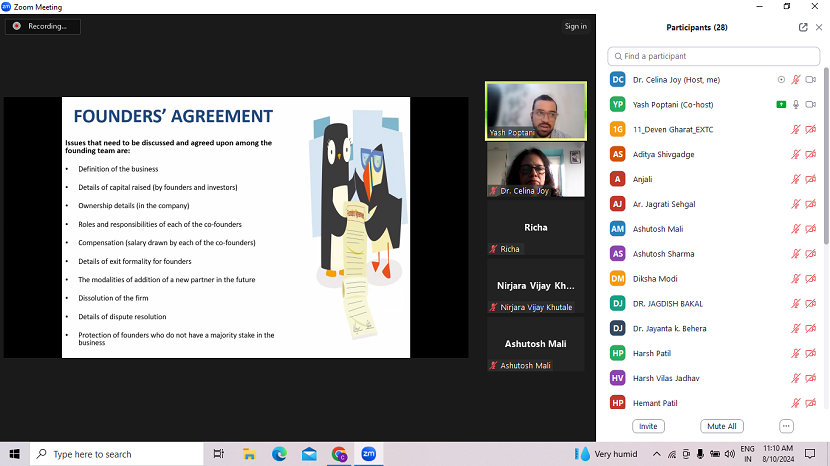Click the Recording indicator
The image size is (830, 466).
(x=43, y=26)
